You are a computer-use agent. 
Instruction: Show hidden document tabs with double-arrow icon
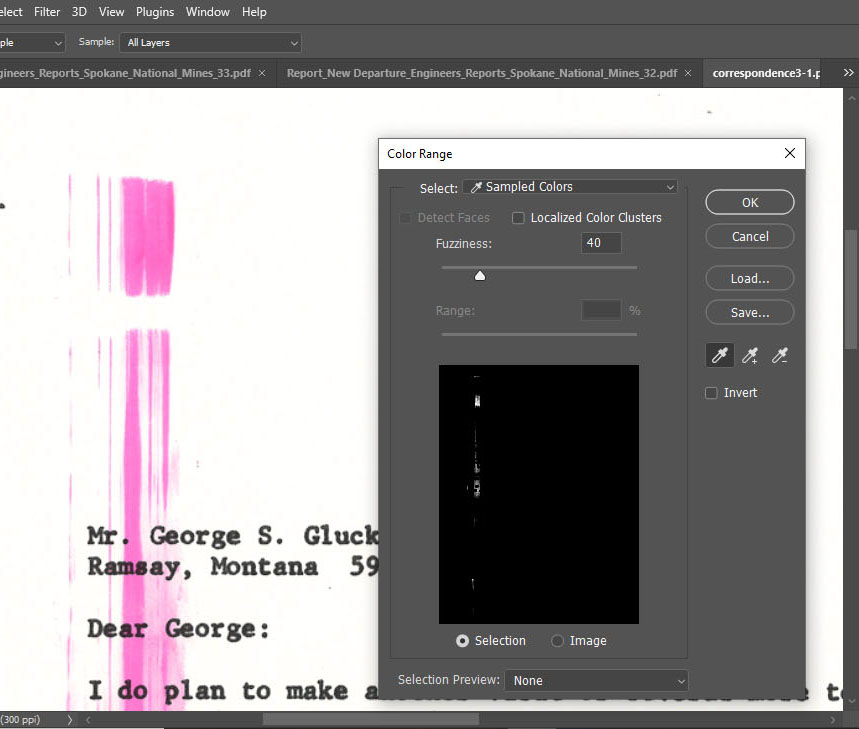point(849,73)
